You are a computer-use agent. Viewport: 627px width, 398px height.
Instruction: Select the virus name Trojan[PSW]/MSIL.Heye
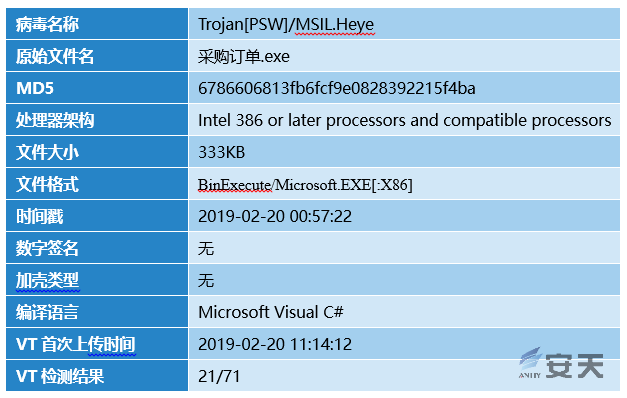[286, 24]
